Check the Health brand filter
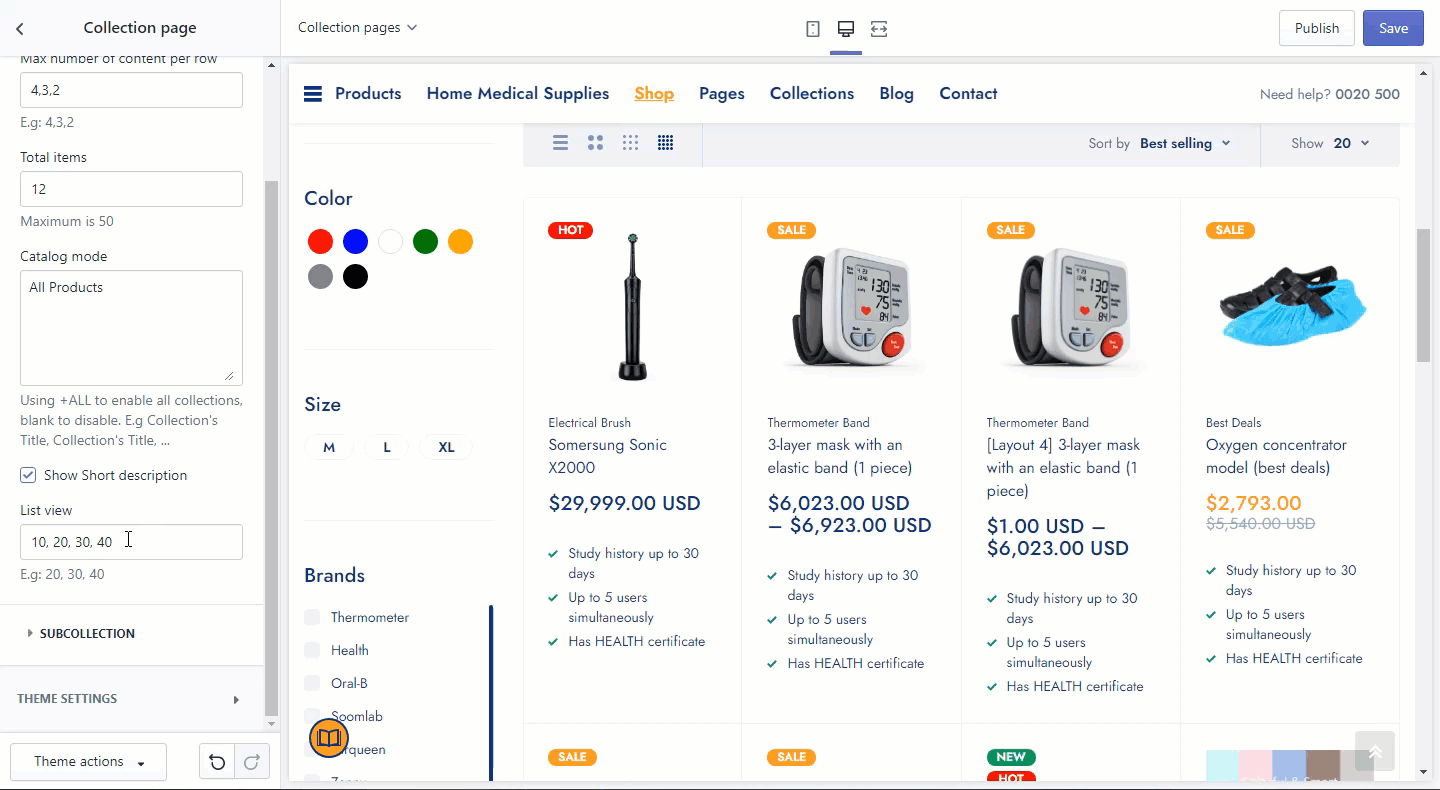This screenshot has height=790, width=1440. pos(312,651)
